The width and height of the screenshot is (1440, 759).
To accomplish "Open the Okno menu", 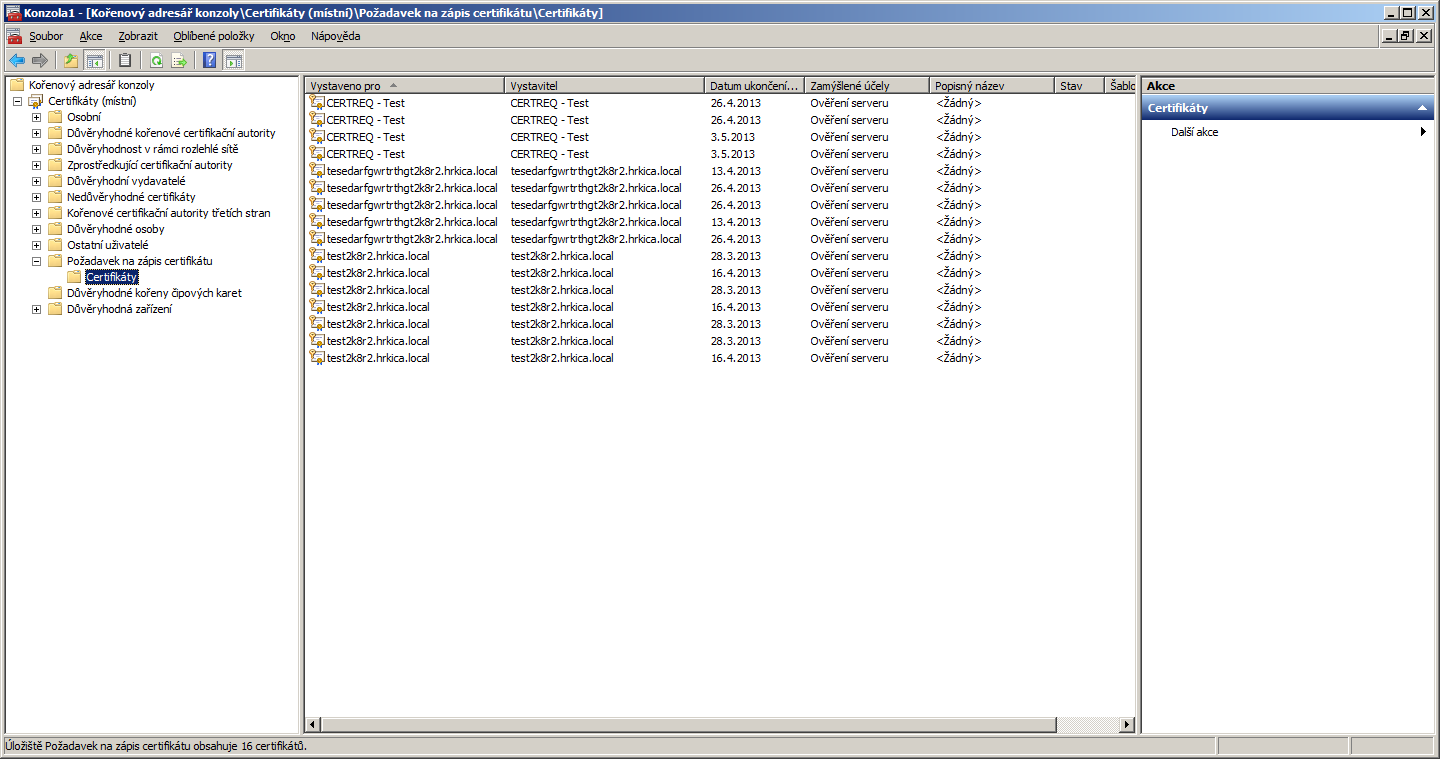I will point(283,36).
